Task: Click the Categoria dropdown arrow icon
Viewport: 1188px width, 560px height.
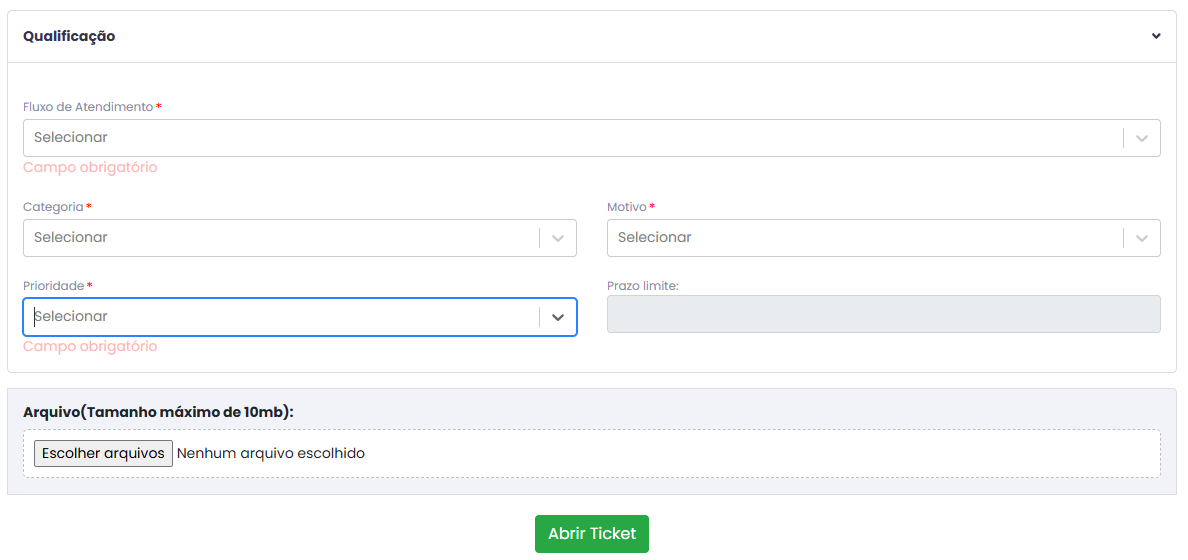Action: pos(558,238)
